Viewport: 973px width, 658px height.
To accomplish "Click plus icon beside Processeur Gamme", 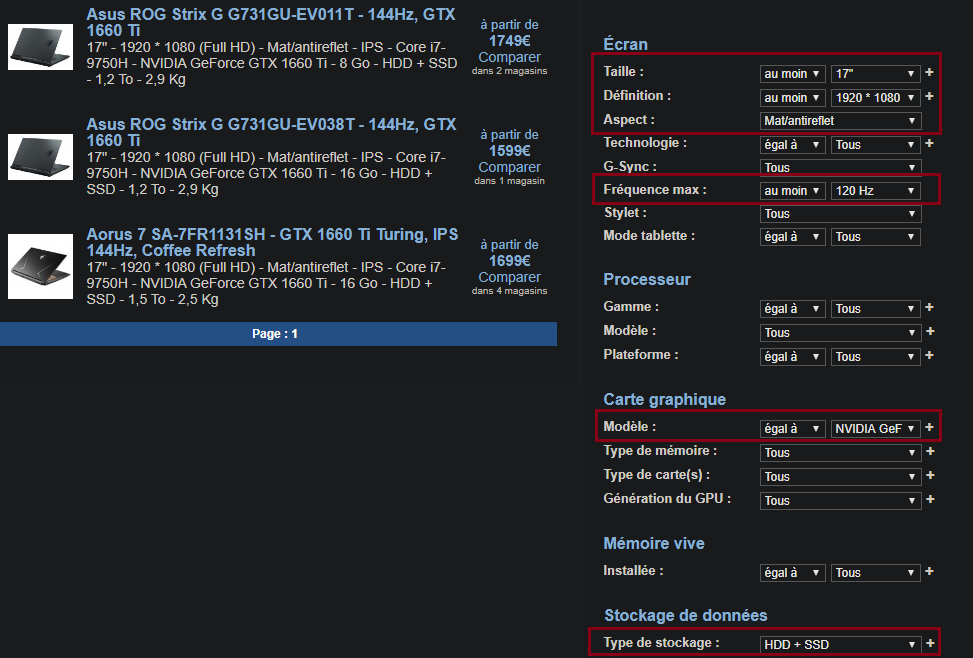I will tap(929, 307).
